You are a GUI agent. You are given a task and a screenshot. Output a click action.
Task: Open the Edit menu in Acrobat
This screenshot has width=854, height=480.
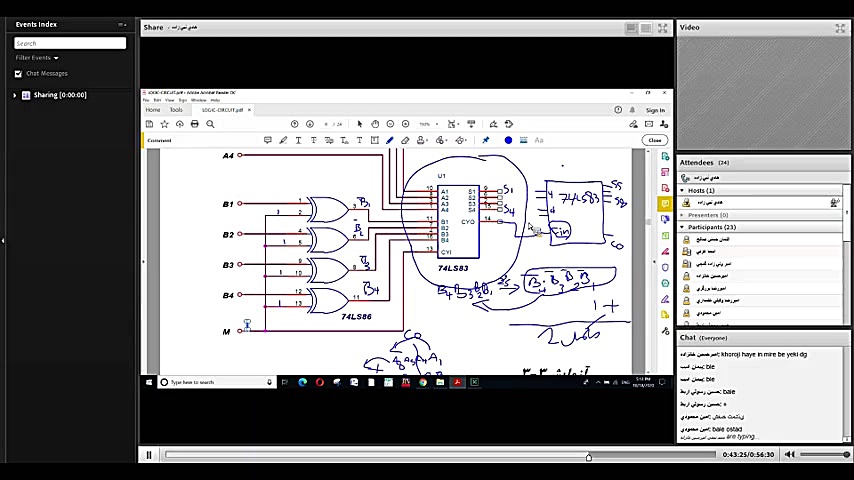click(x=157, y=100)
